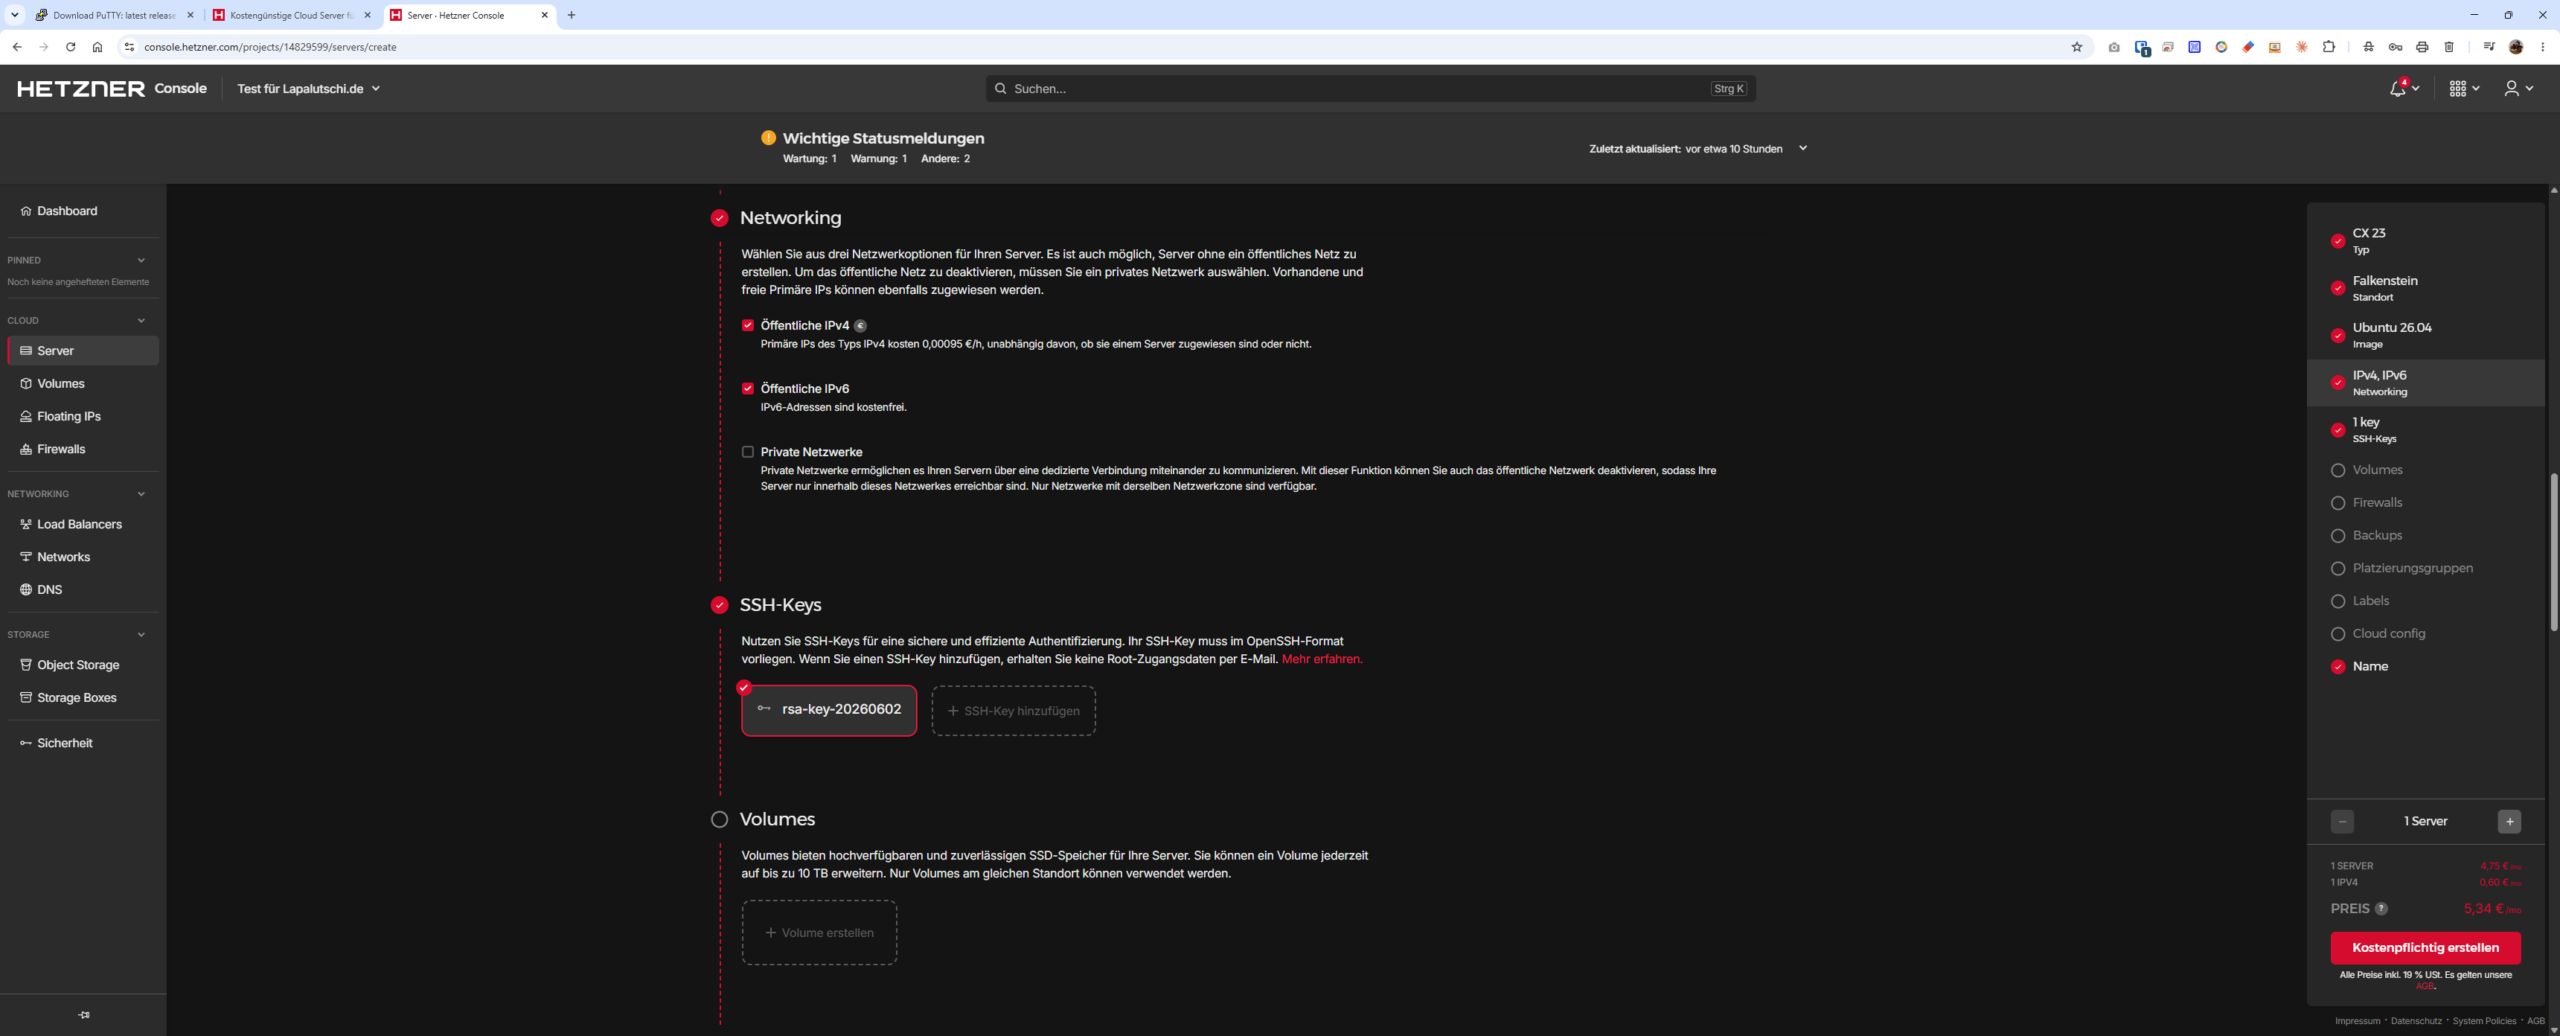Click the IPv4 euro info icon
Screen dimensions: 2560x1036
(x=860, y=326)
